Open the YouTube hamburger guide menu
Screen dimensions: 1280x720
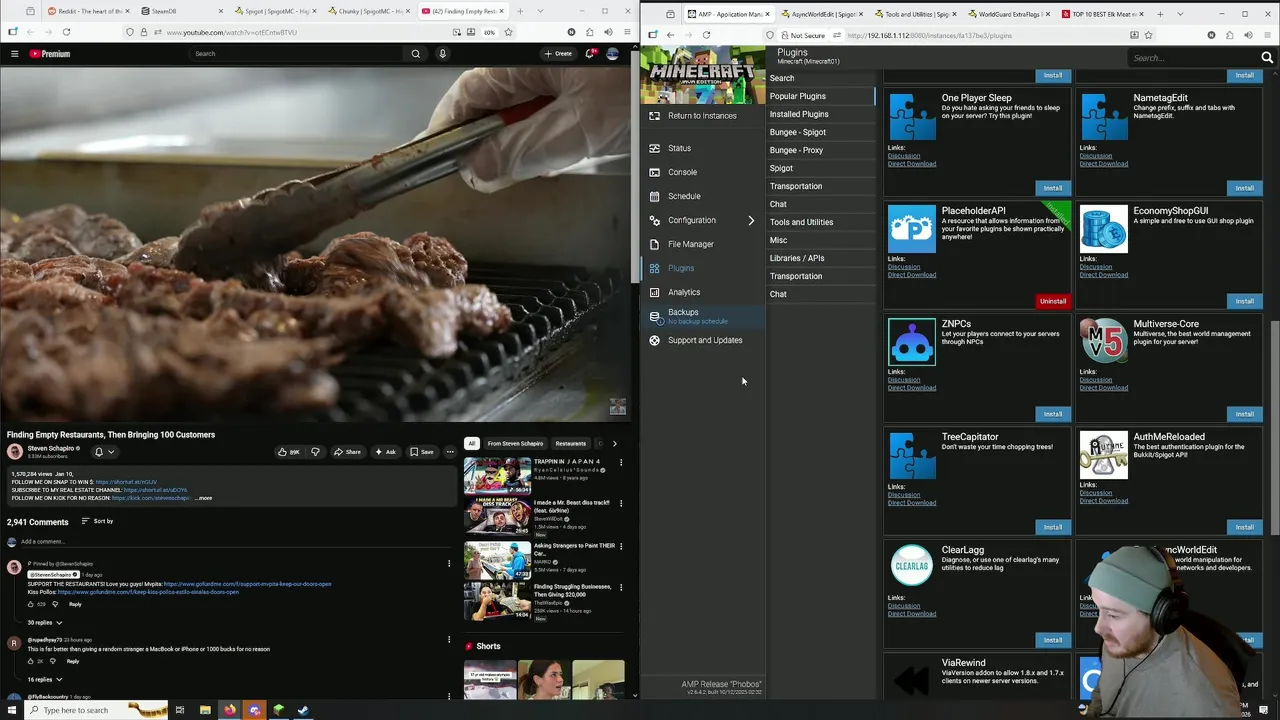click(14, 54)
